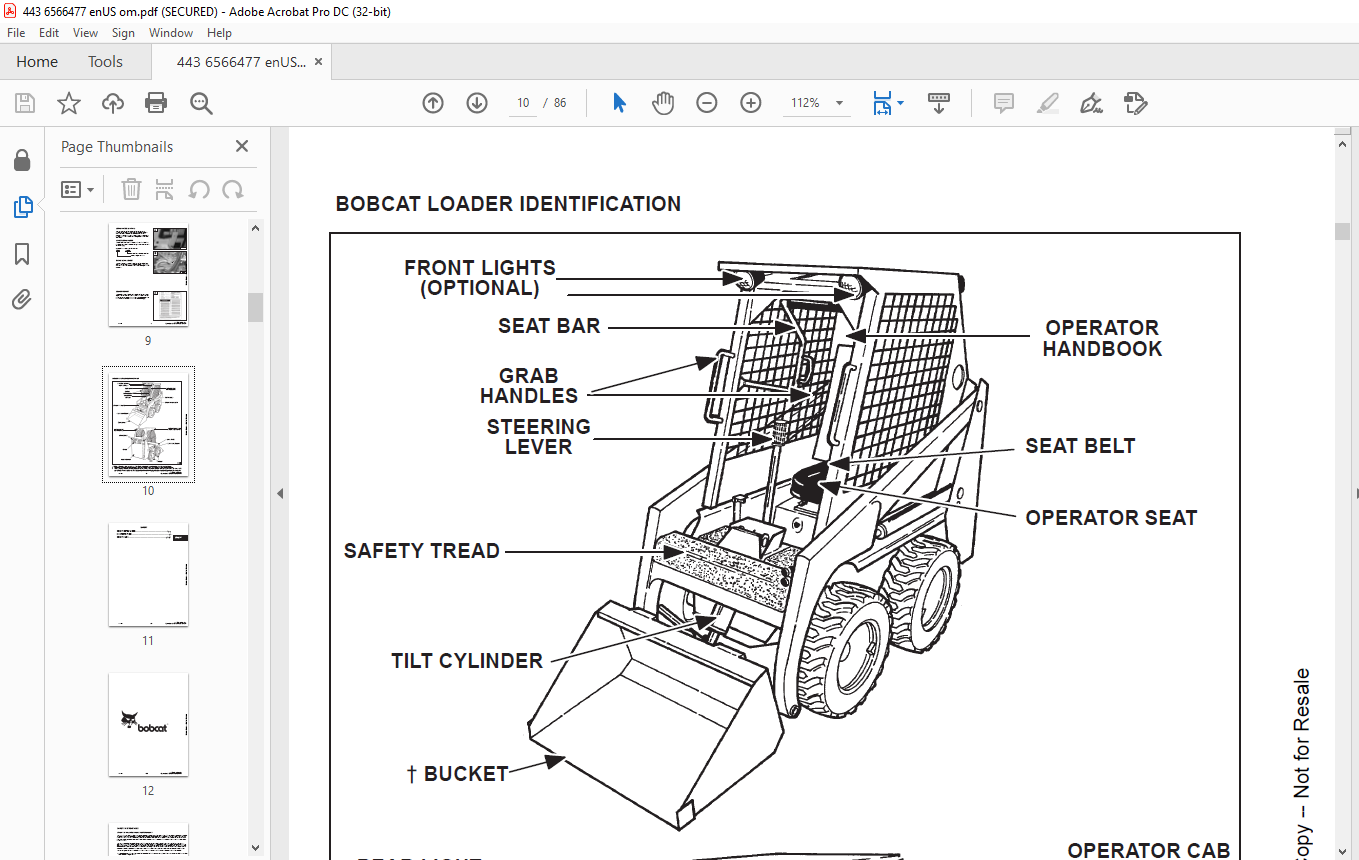This screenshot has height=860, width=1359.
Task: Close the Page Thumbnails panel
Action: tap(242, 146)
